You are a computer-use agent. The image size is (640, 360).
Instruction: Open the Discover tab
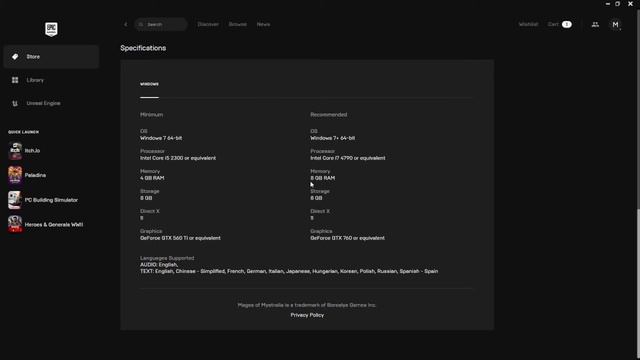[208, 24]
